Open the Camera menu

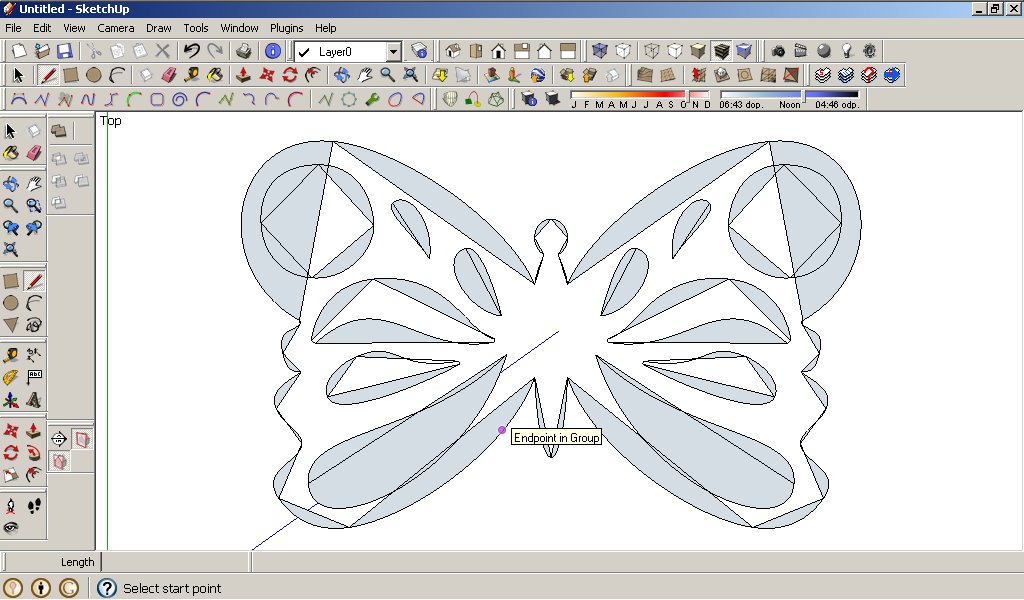click(116, 28)
